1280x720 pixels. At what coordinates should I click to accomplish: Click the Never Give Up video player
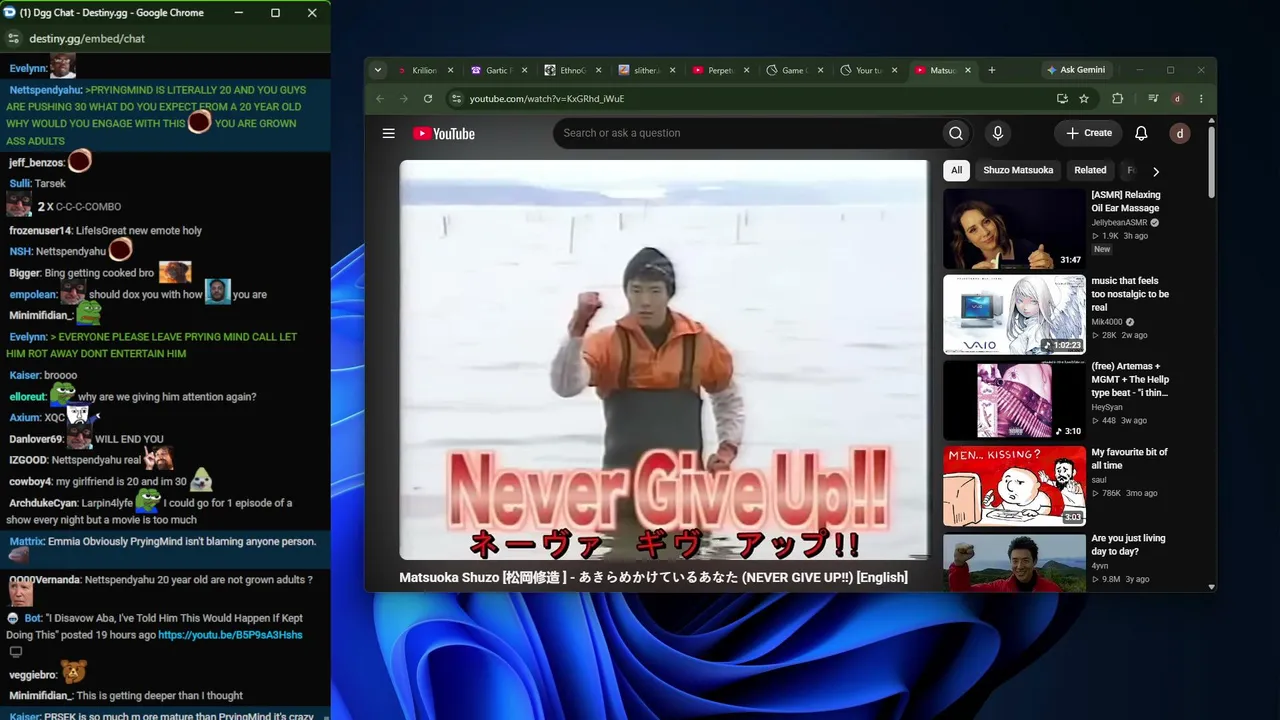coord(664,360)
